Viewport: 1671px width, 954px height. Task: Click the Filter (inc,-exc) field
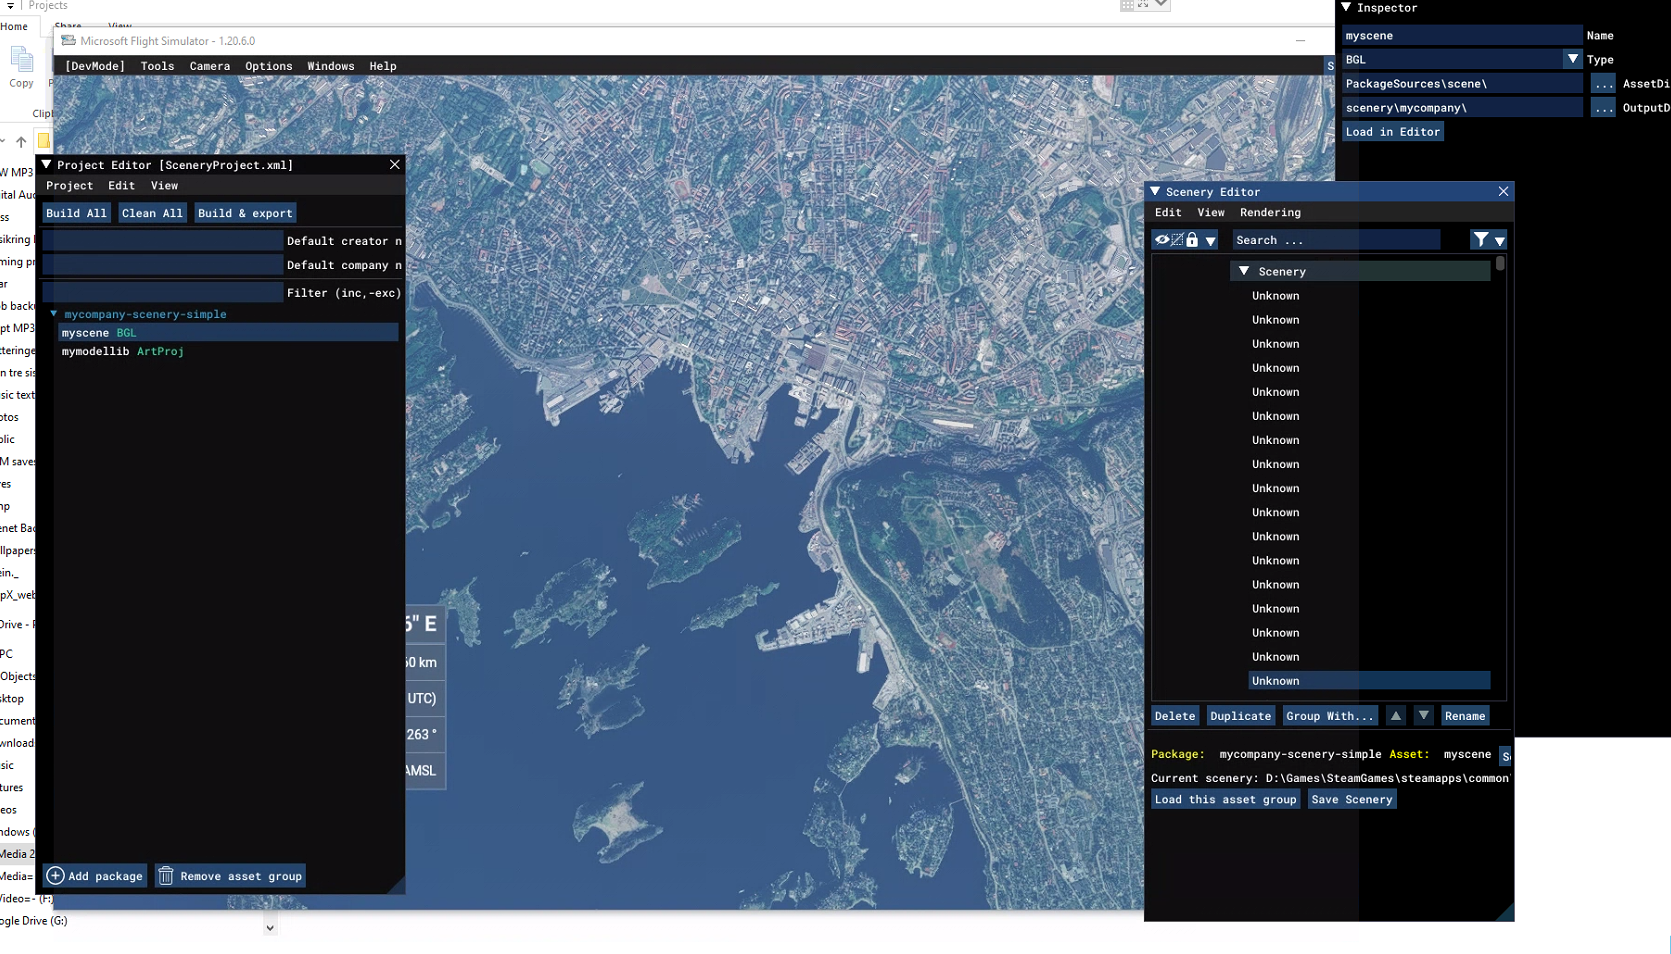[163, 293]
